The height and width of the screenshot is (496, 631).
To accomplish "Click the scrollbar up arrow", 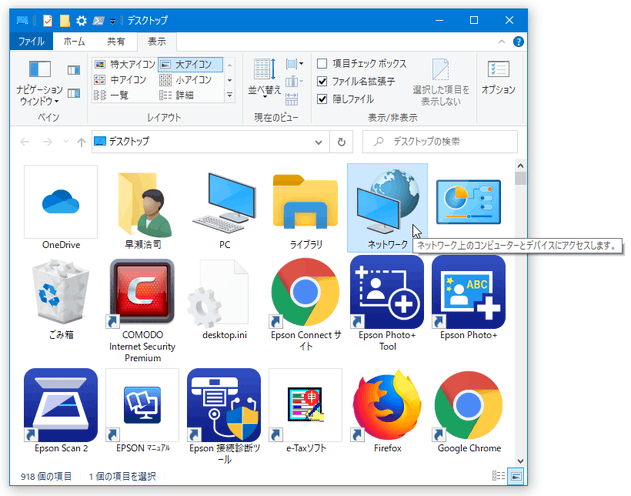I will [x=520, y=165].
